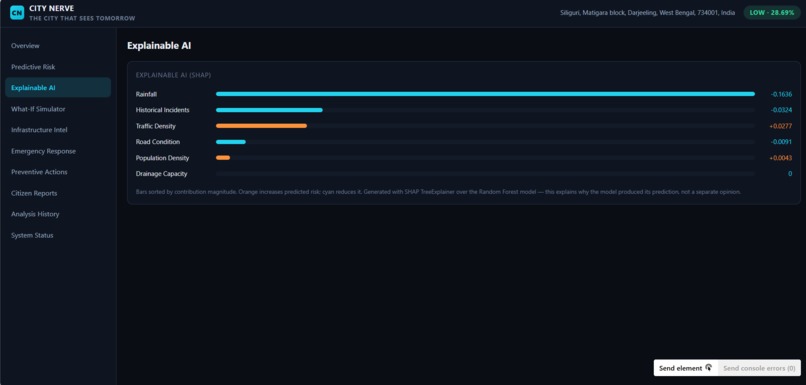Viewport: 806px width, 385px height.
Task: Click the CN City Nerve logo icon
Action: tap(17, 13)
